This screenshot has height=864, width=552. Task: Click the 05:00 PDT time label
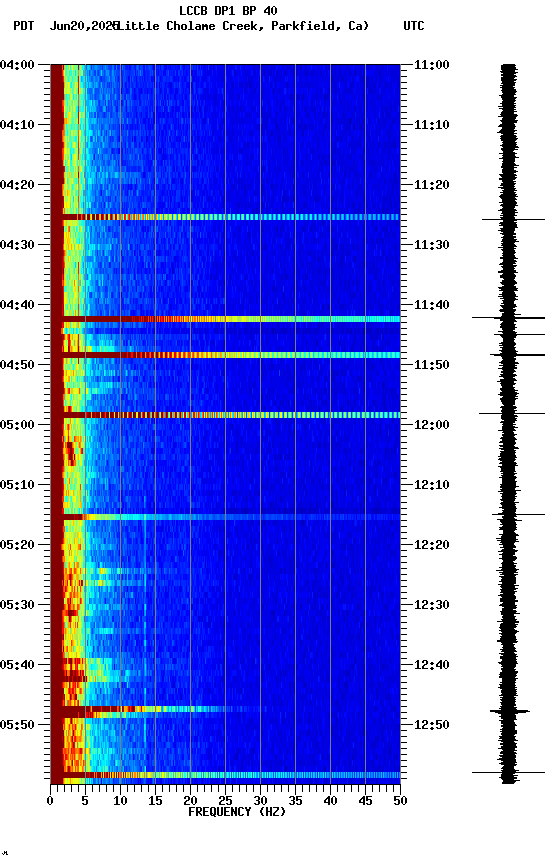pyautogui.click(x=17, y=425)
